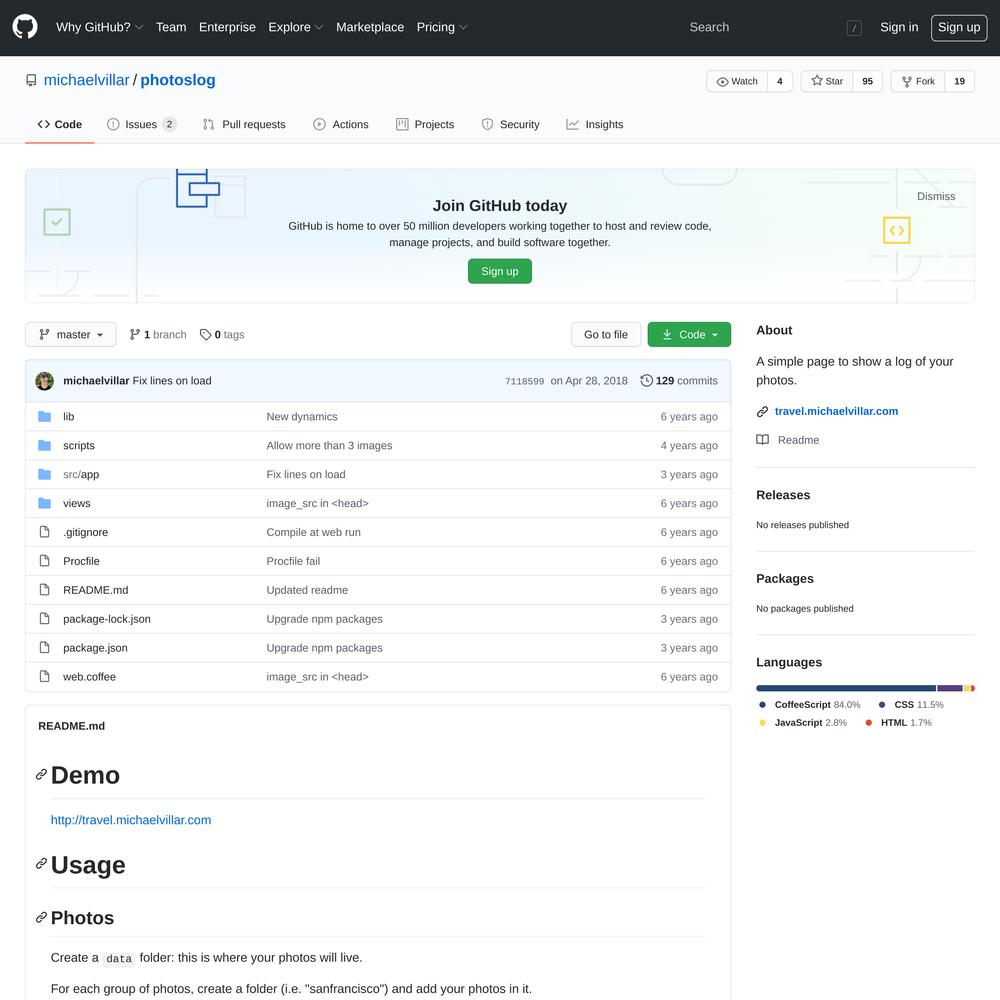Dismiss the Join GitHub banner
Image resolution: width=1000 pixels, height=1000 pixels.
coord(936,196)
